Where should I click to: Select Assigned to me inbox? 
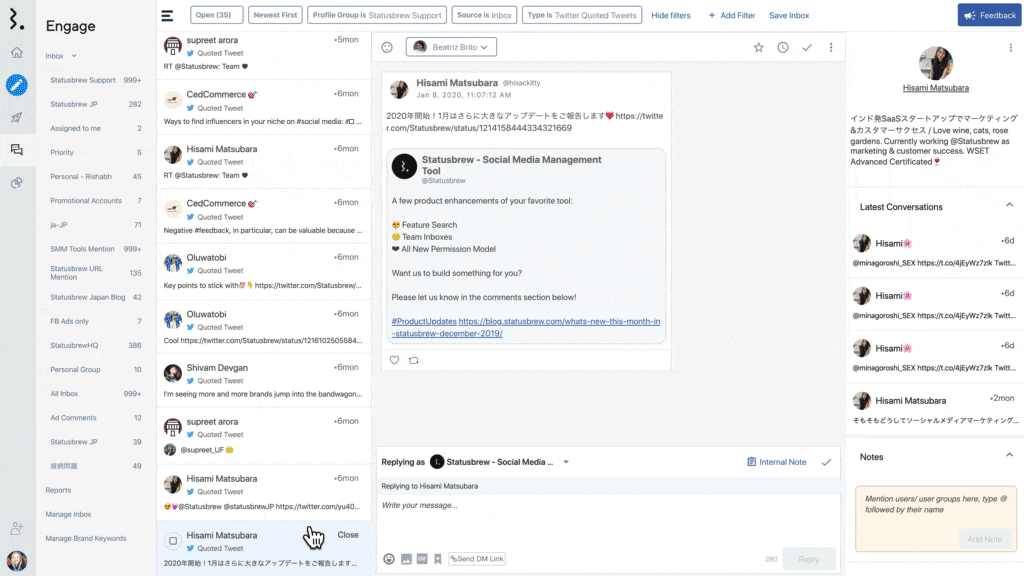76,129
